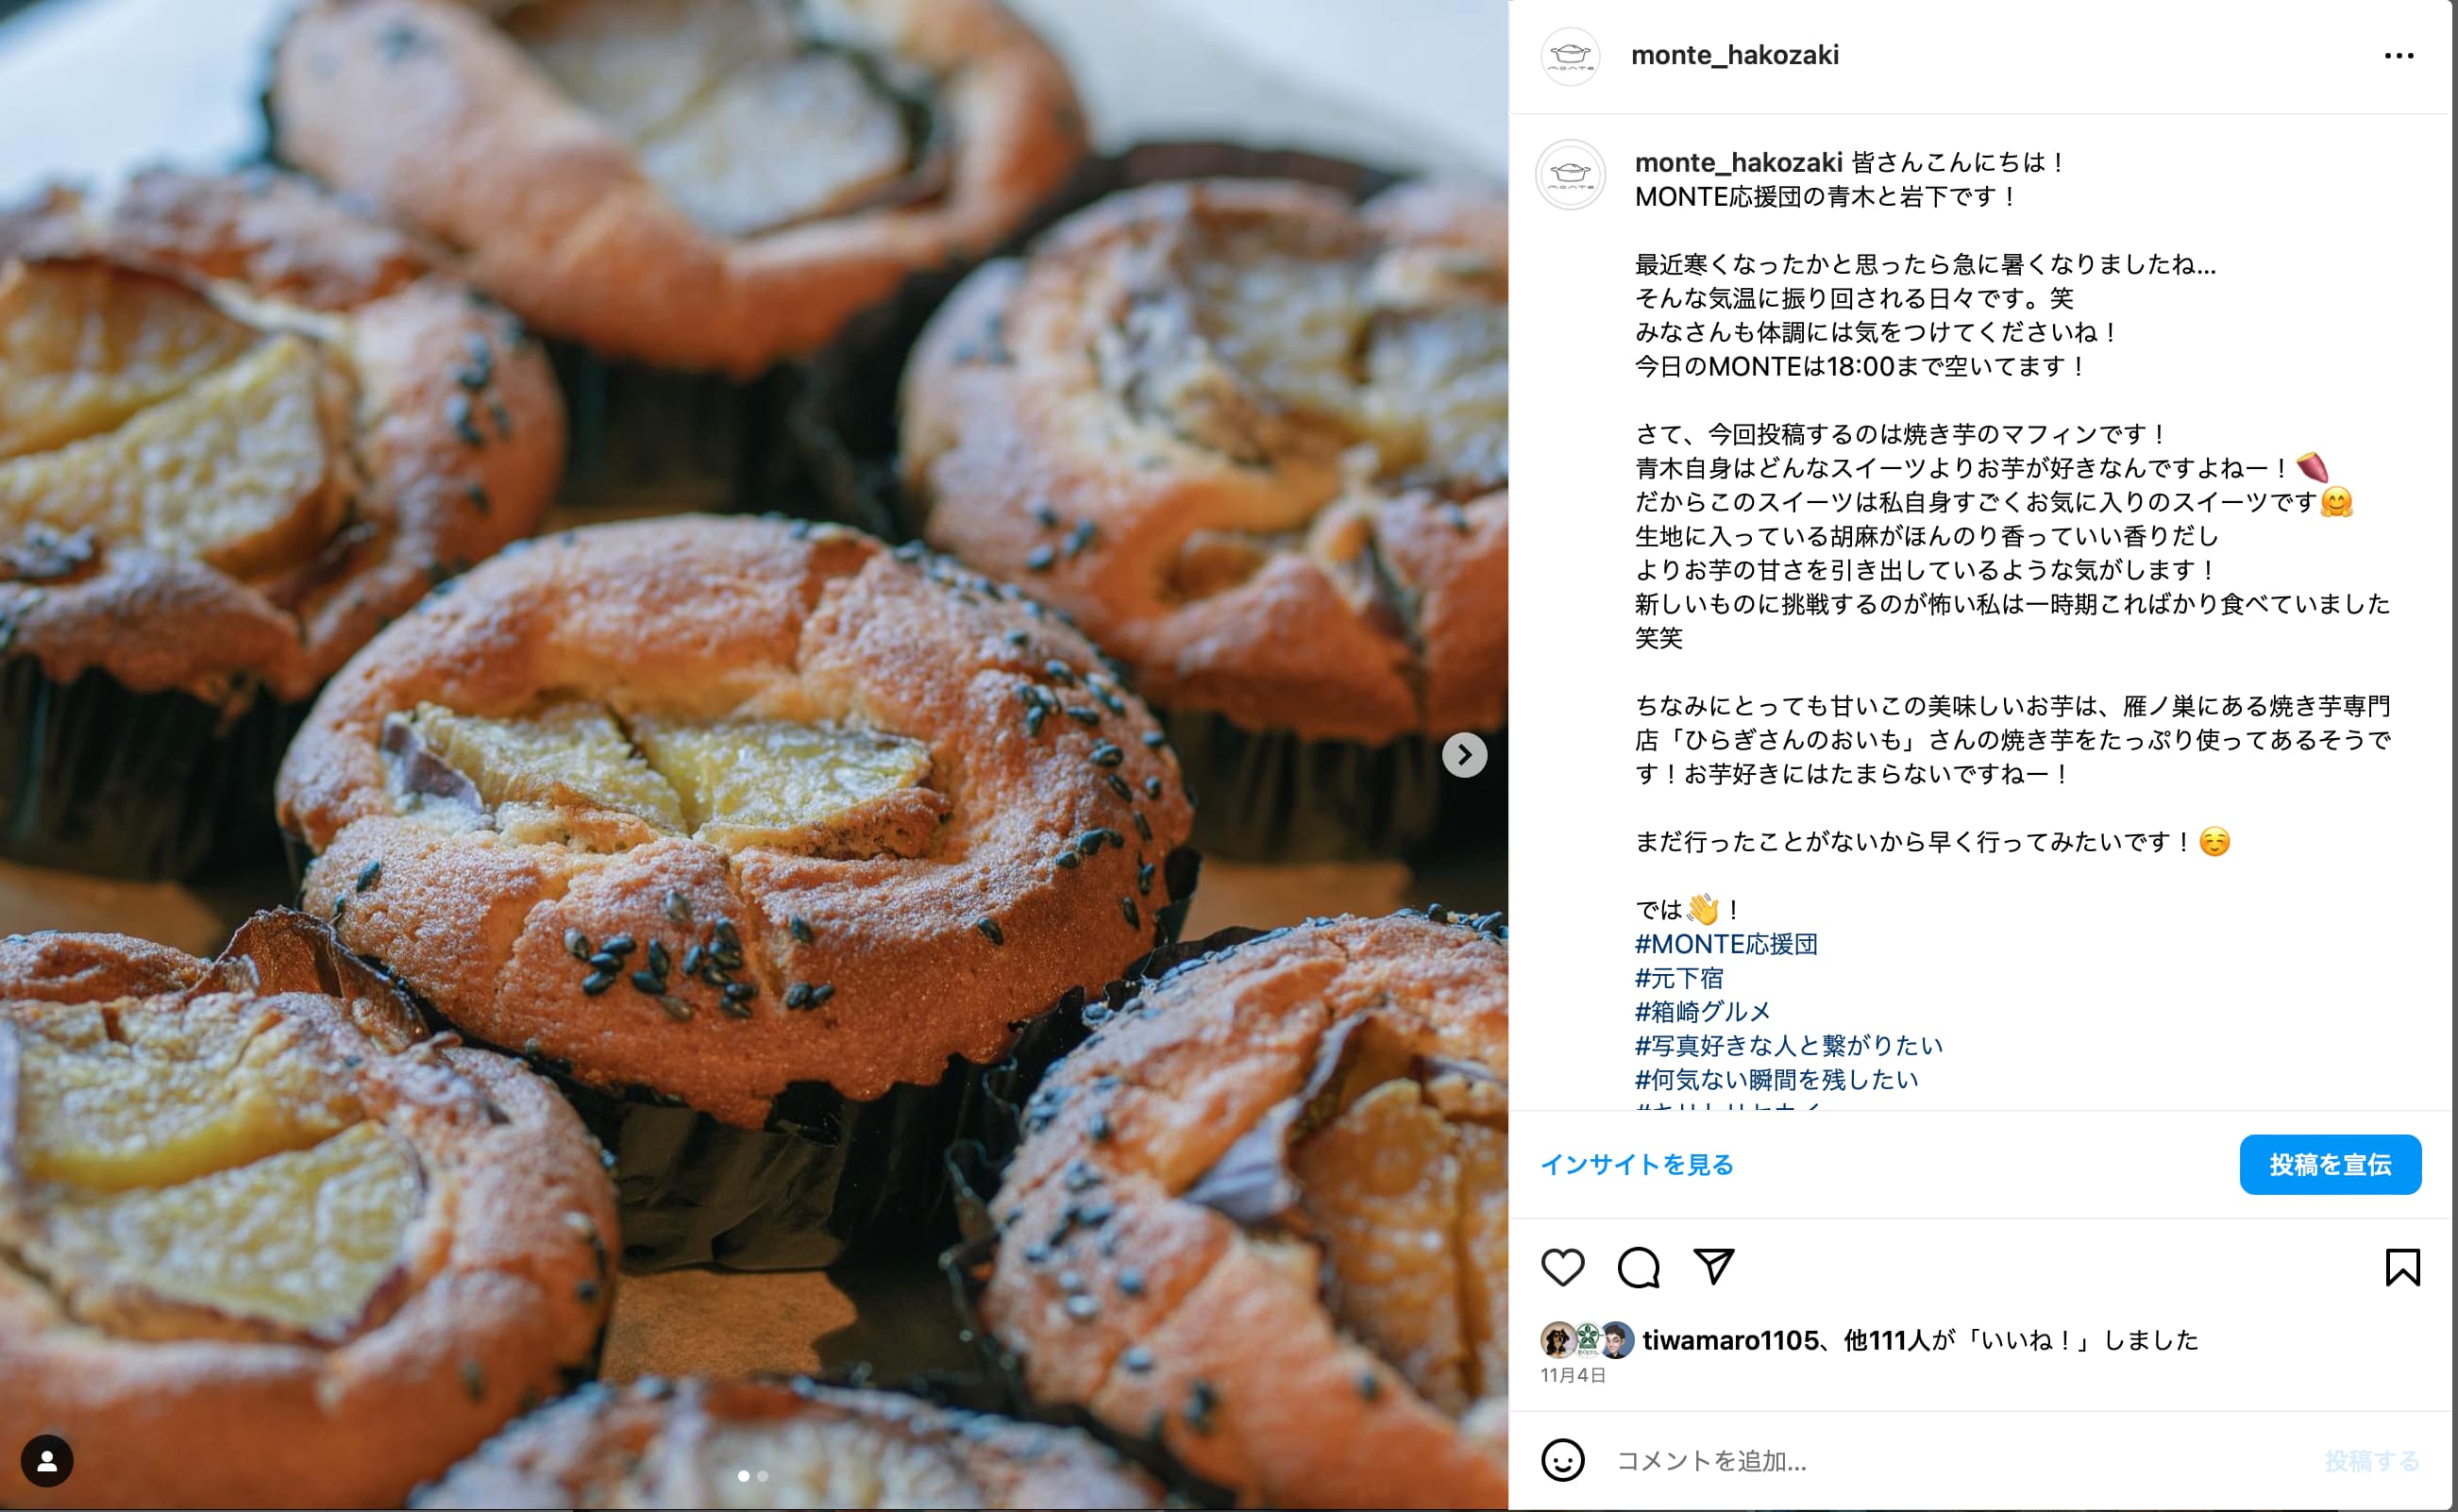Open the comment bubble icon
Image resolution: width=2458 pixels, height=1512 pixels.
click(1638, 1267)
